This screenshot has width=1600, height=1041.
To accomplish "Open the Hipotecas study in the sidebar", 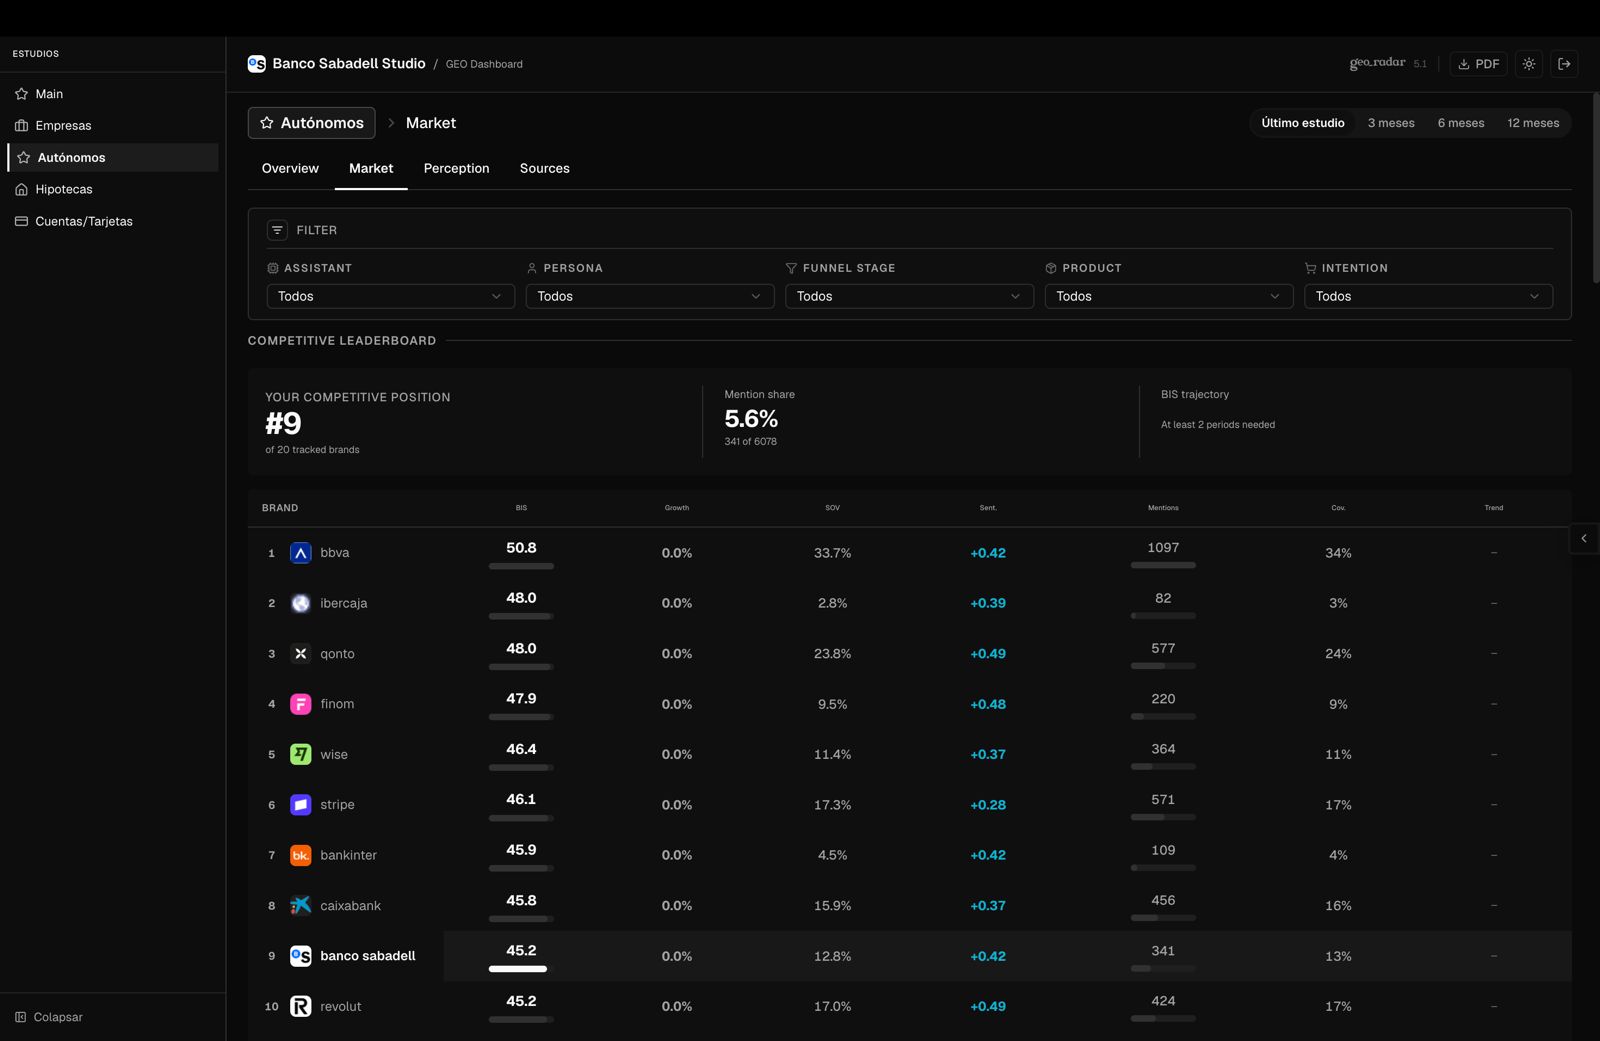I will pos(64,189).
